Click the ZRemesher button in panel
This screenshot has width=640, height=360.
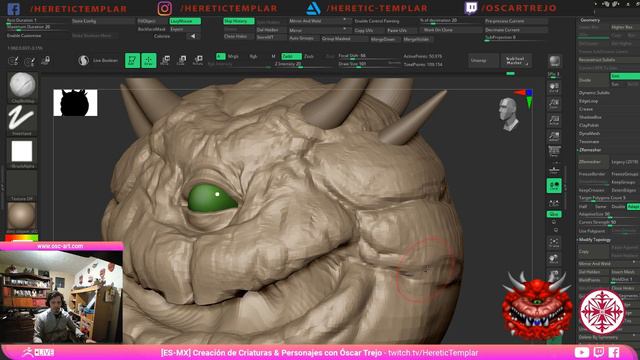(x=593, y=162)
